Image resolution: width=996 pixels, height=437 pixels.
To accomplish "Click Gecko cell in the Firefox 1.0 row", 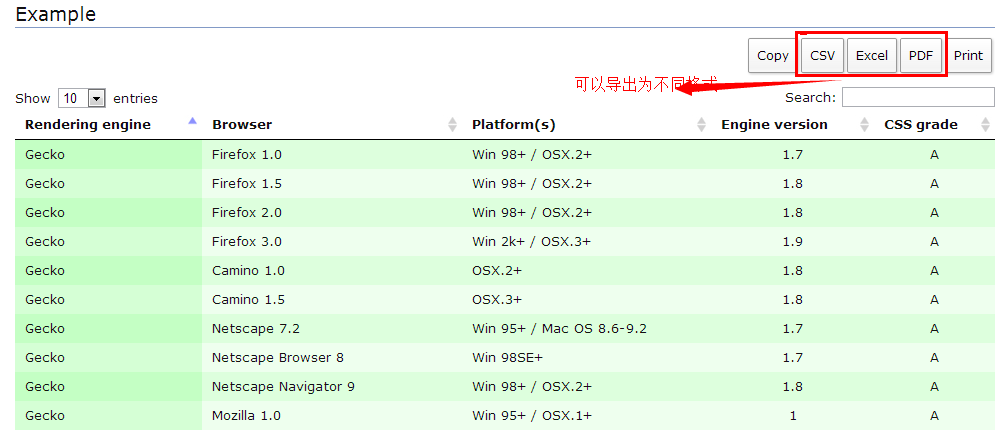I will point(109,154).
